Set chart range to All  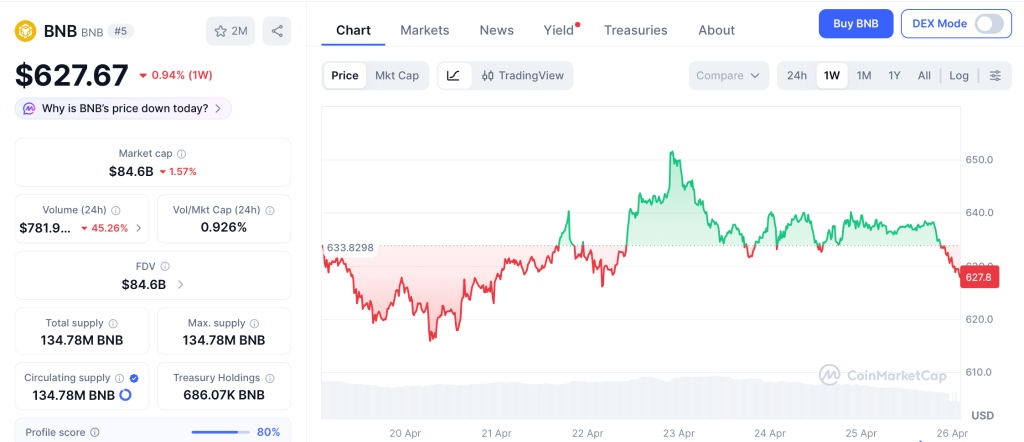(924, 76)
